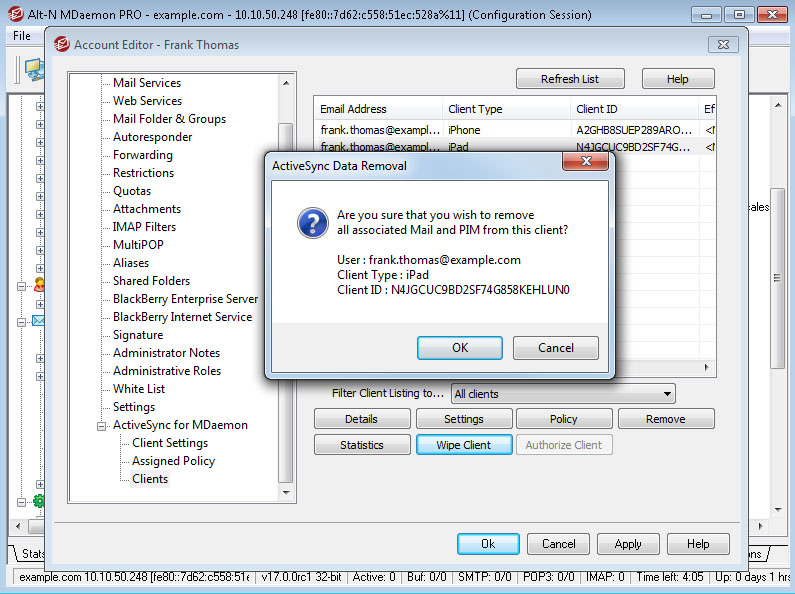Select Administrative Roles tree item
Image resolution: width=795 pixels, height=594 pixels.
pyautogui.click(x=167, y=371)
